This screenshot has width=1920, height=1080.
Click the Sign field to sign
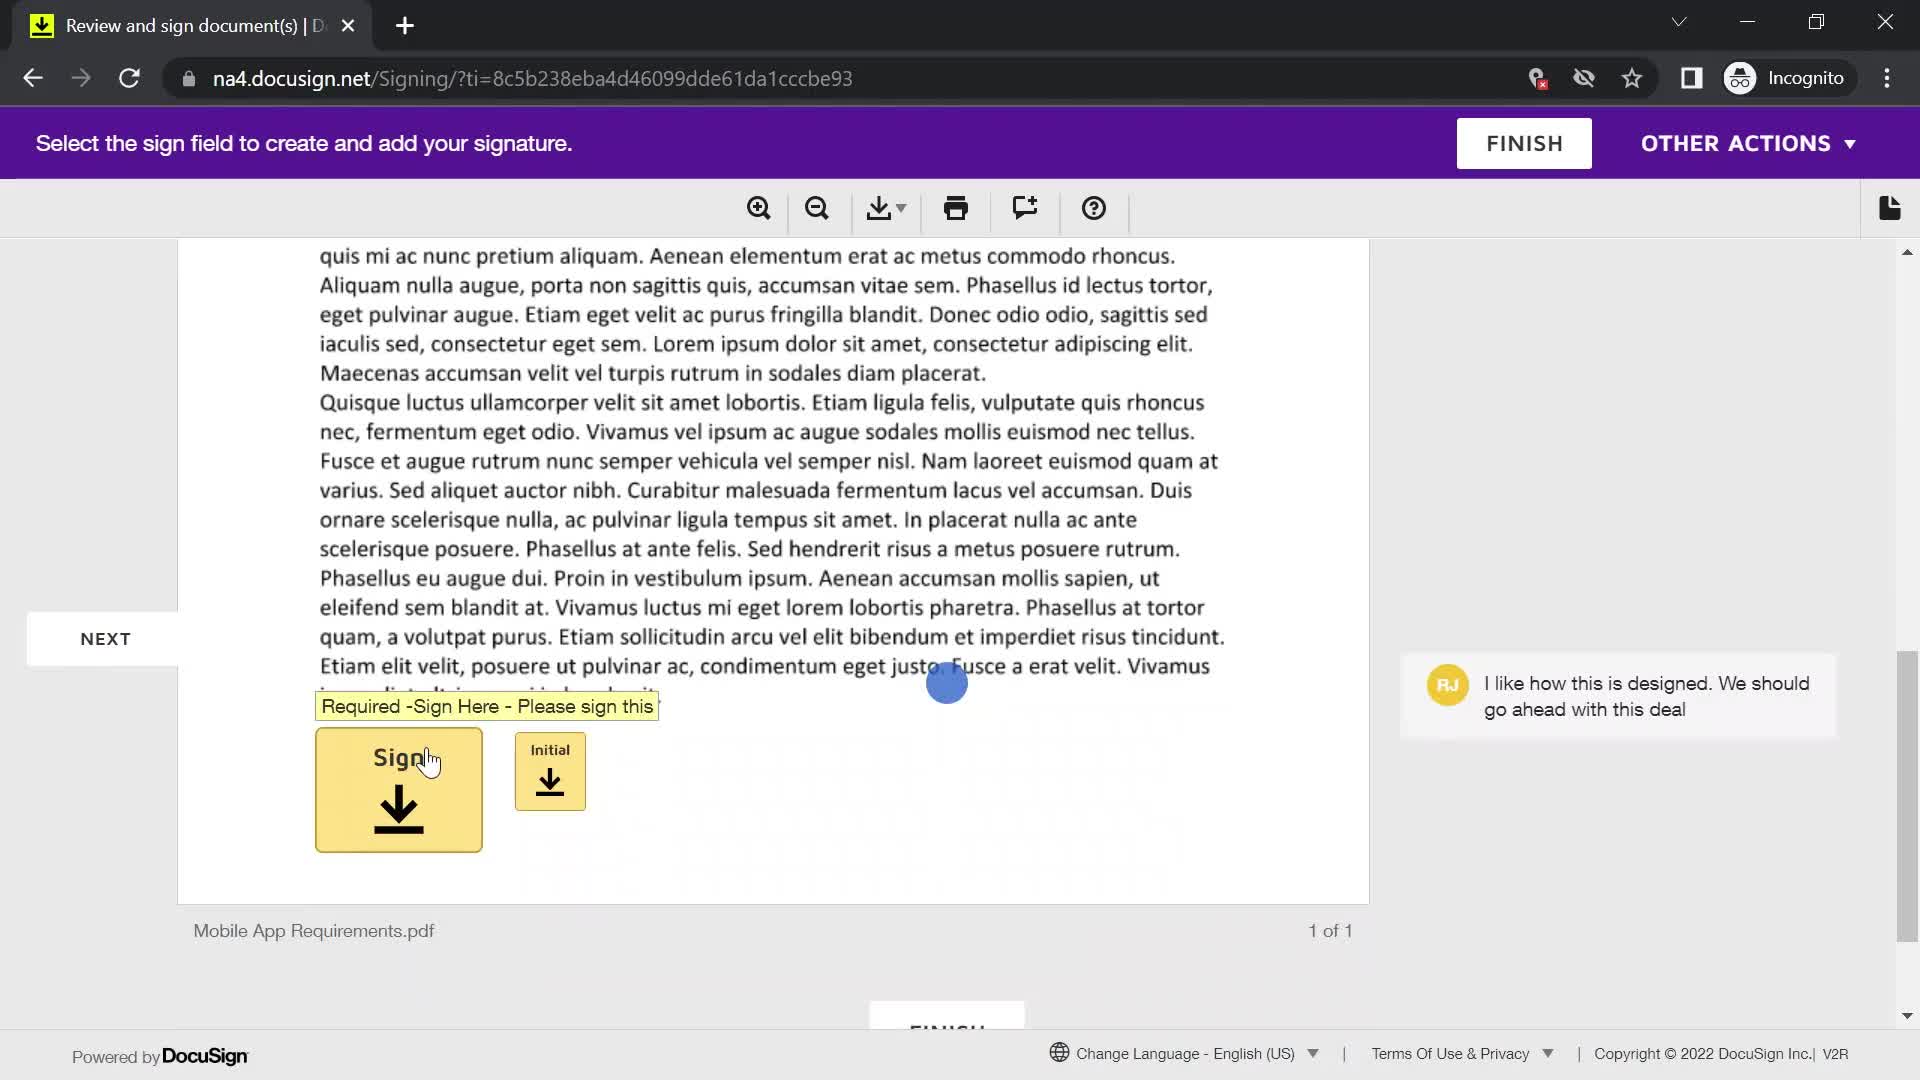400,787
